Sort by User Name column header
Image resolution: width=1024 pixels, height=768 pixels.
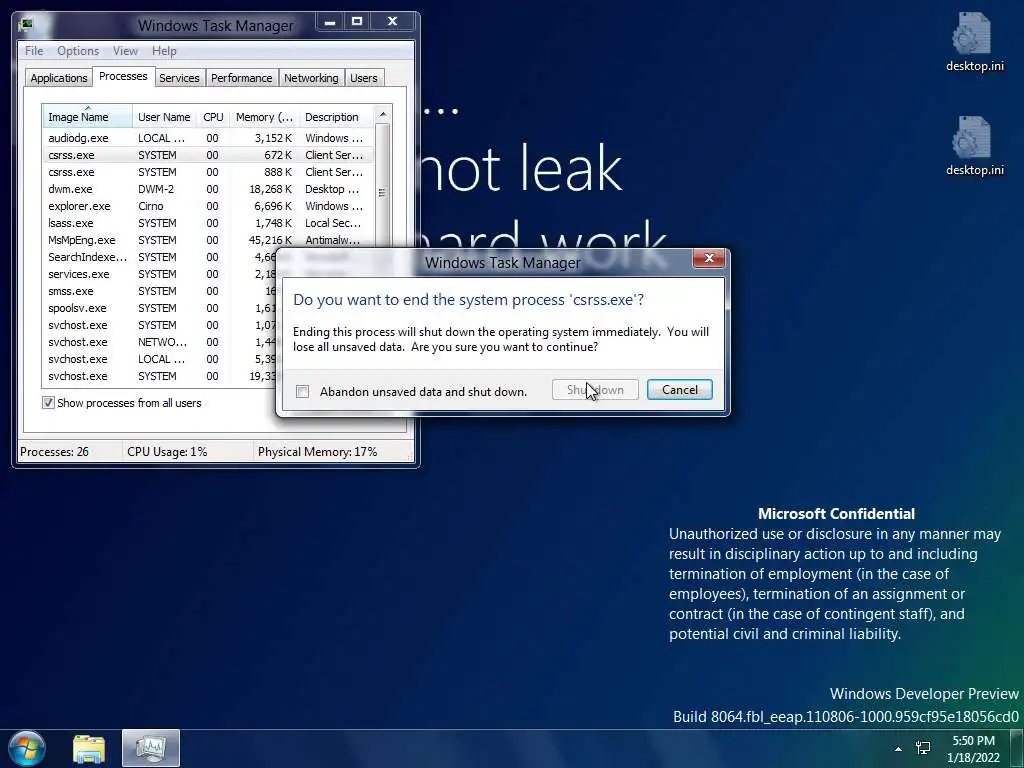tap(165, 117)
